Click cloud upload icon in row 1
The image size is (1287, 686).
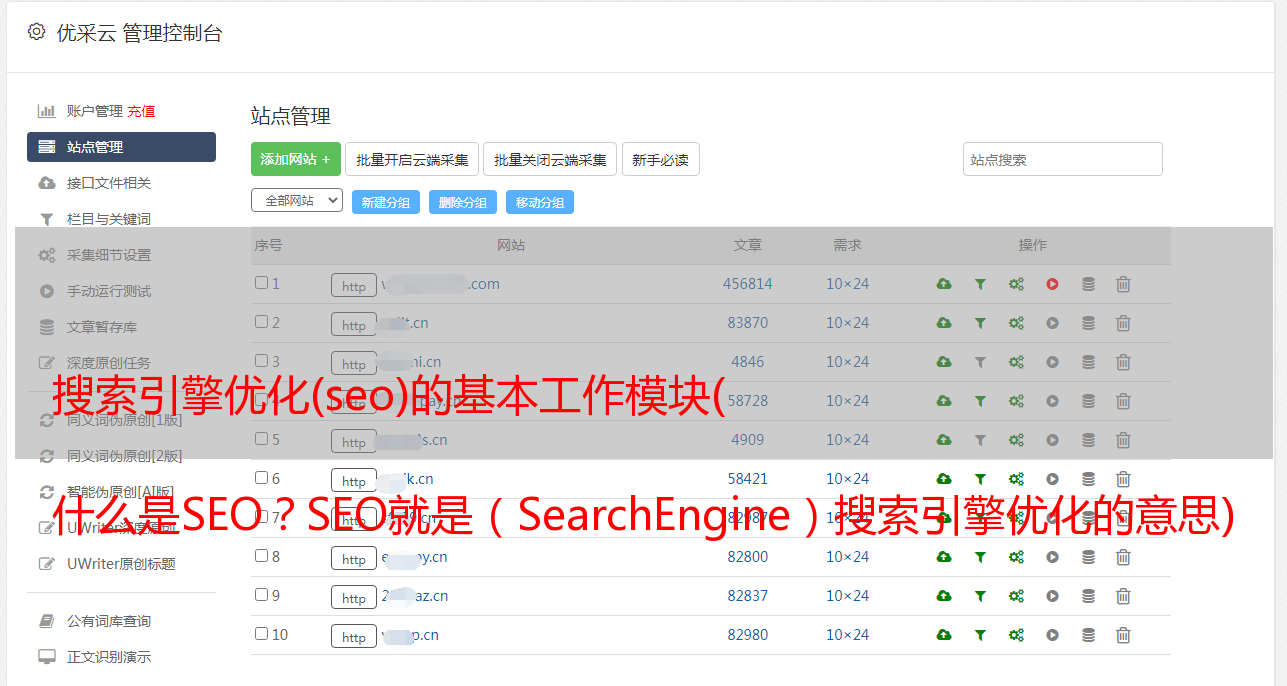(944, 284)
